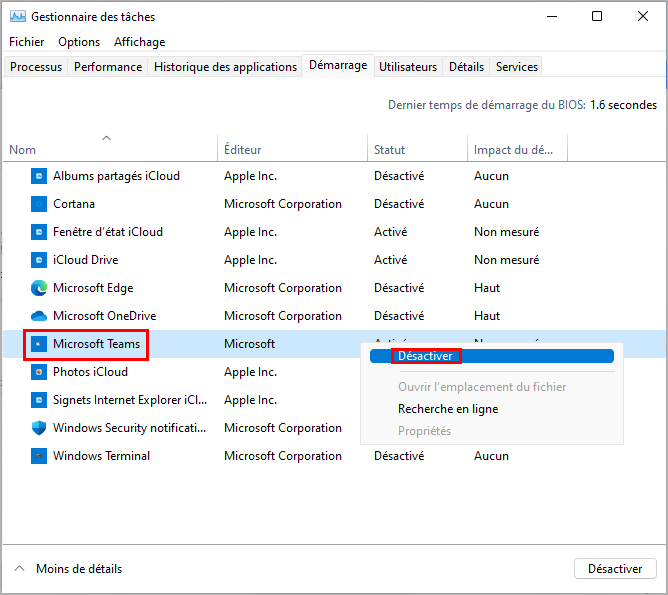Select the Windows Terminal entry
The image size is (668, 595).
[101, 456]
